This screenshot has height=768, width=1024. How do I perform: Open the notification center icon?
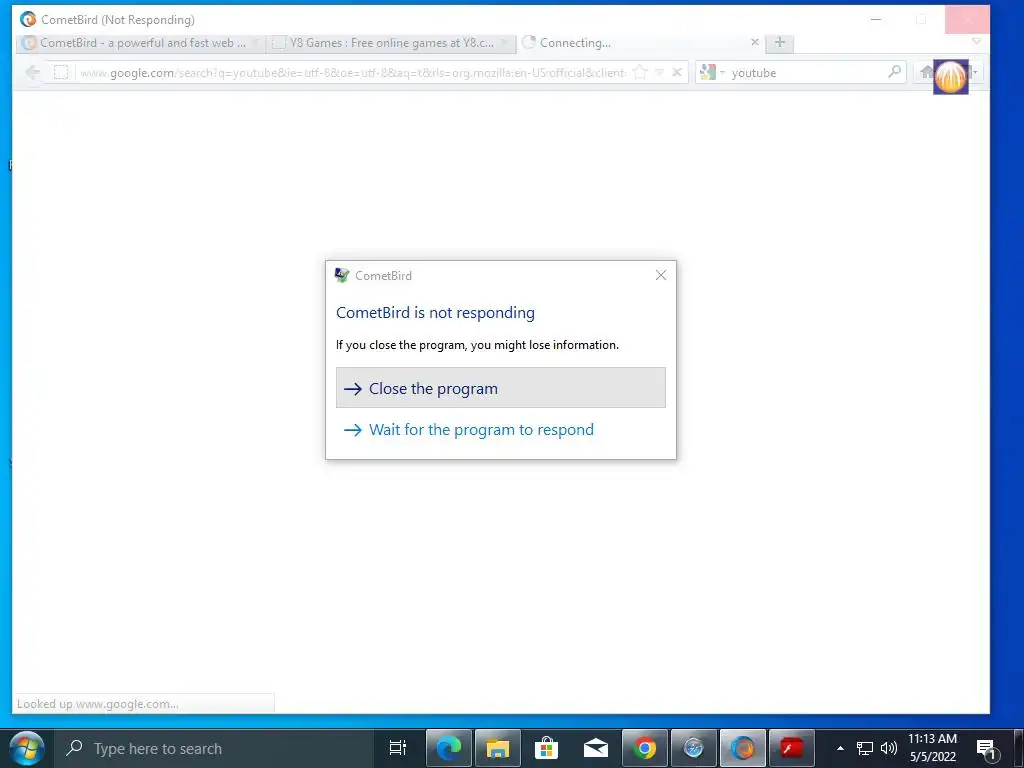(987, 749)
